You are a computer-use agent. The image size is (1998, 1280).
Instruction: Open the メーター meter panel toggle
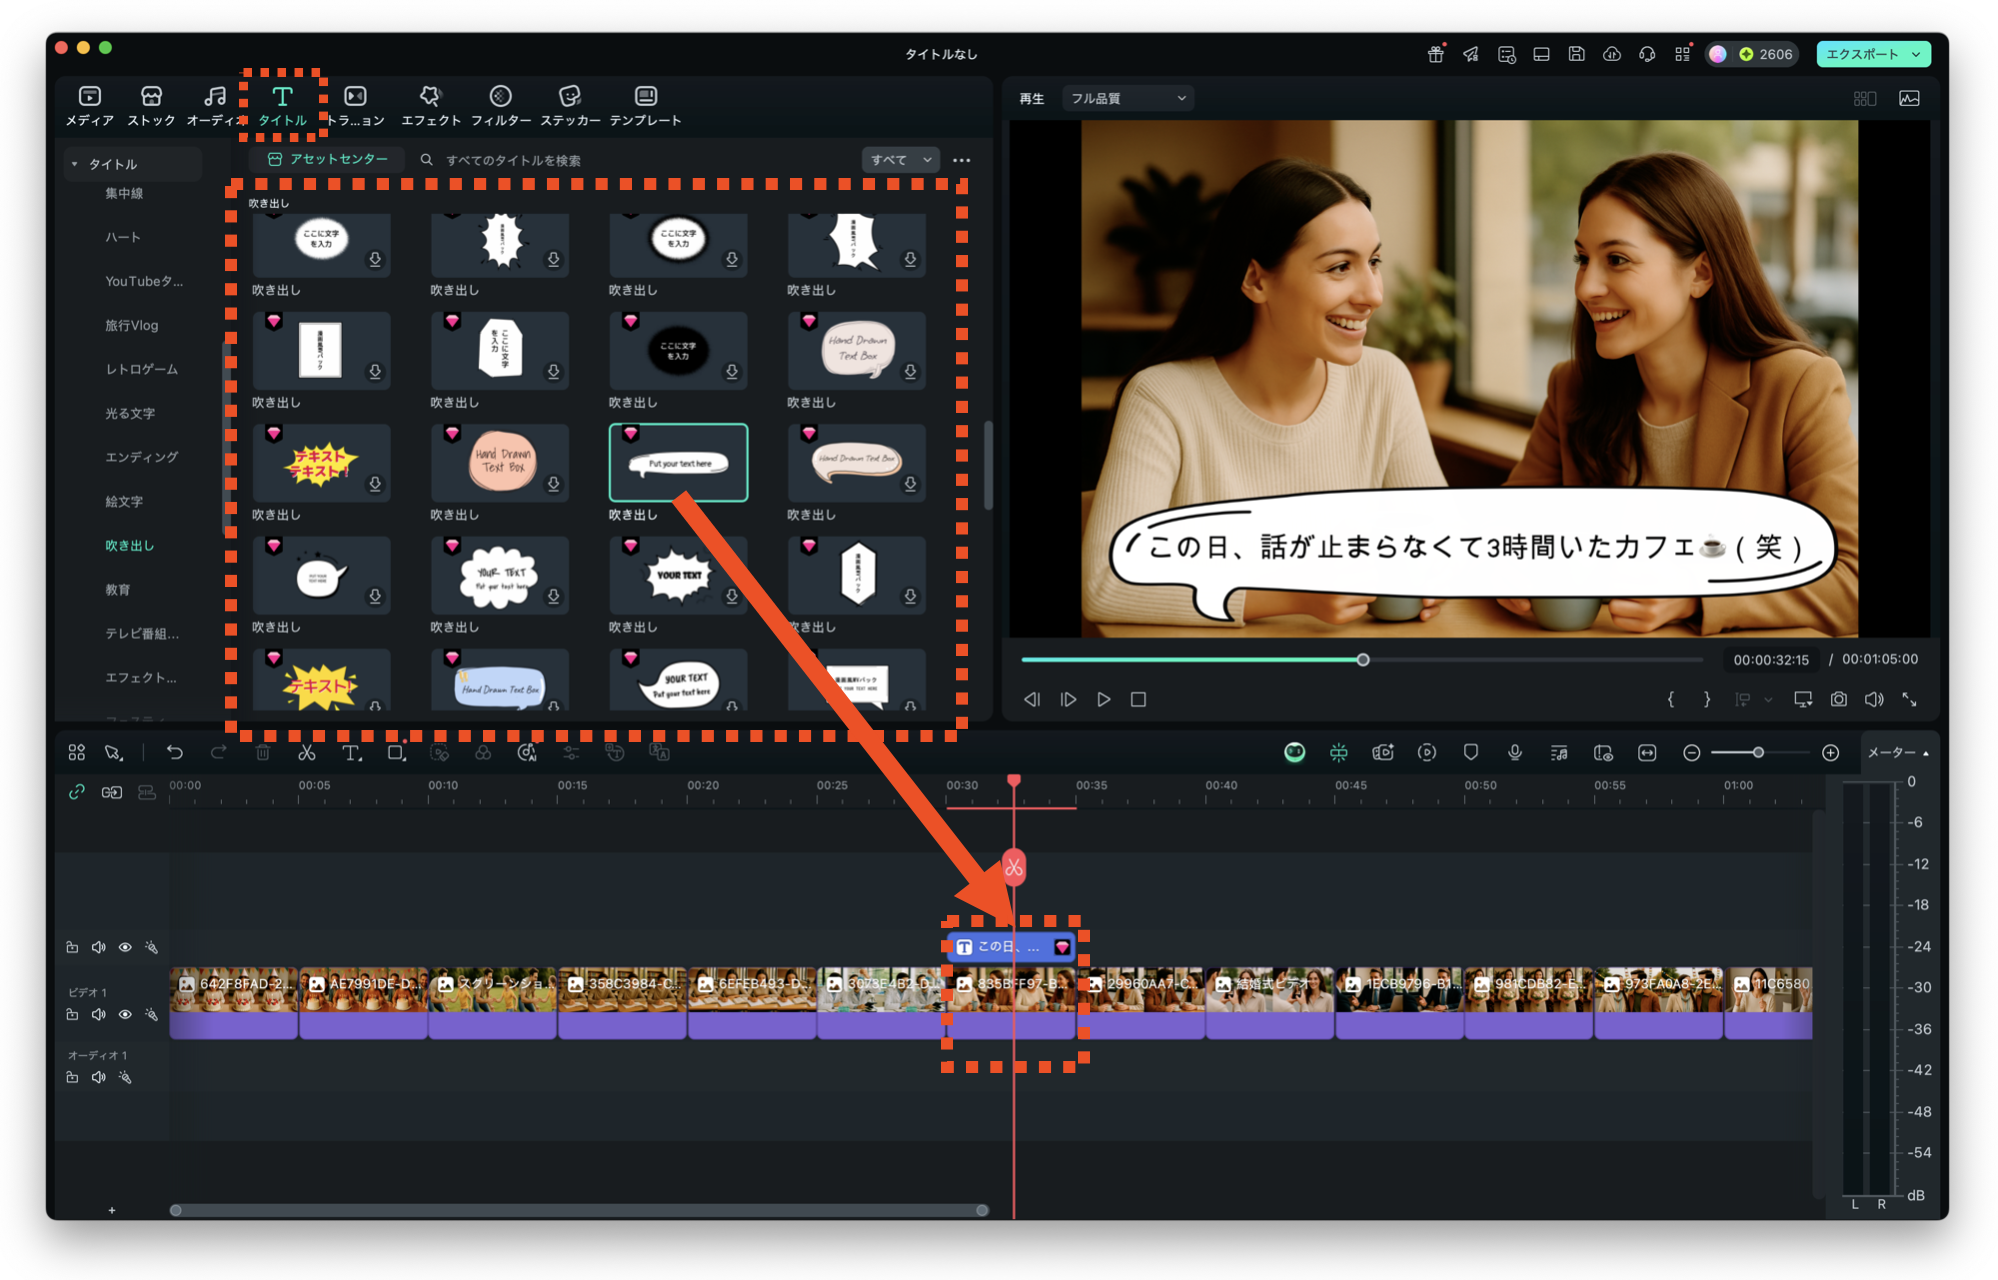click(x=1898, y=752)
